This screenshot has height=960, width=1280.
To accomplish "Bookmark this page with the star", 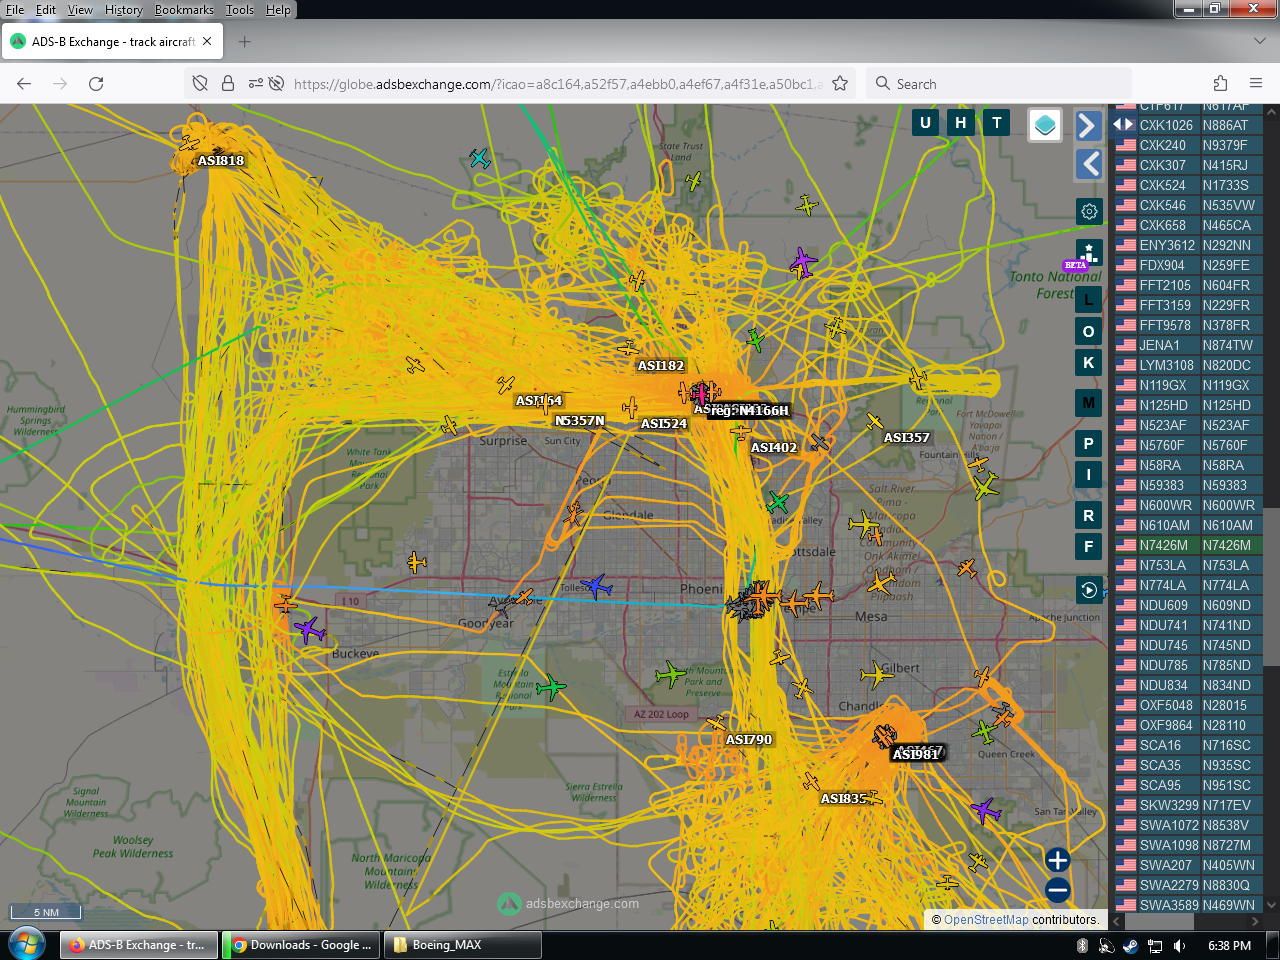I will click(x=840, y=84).
